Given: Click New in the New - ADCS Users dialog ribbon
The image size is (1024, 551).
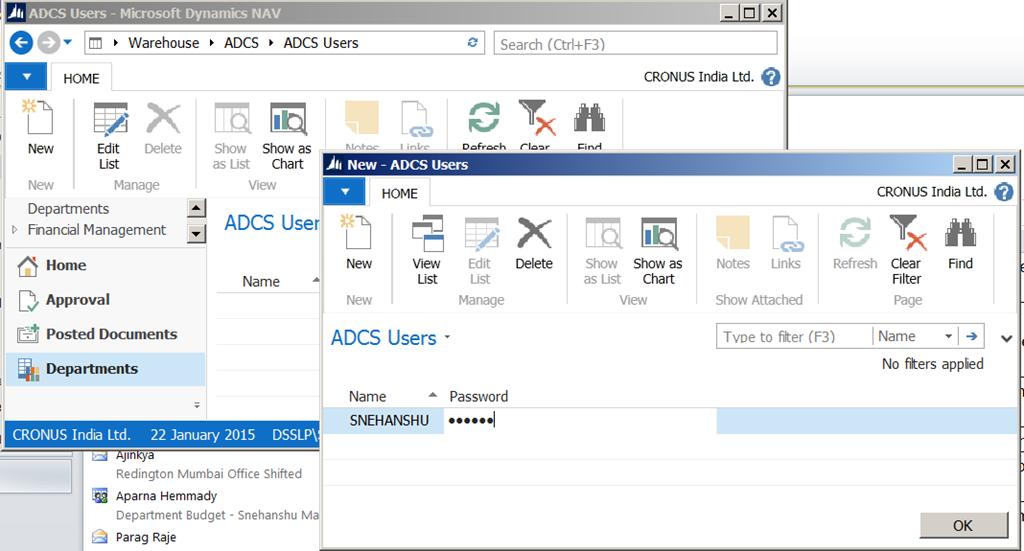Looking at the screenshot, I should (x=359, y=243).
